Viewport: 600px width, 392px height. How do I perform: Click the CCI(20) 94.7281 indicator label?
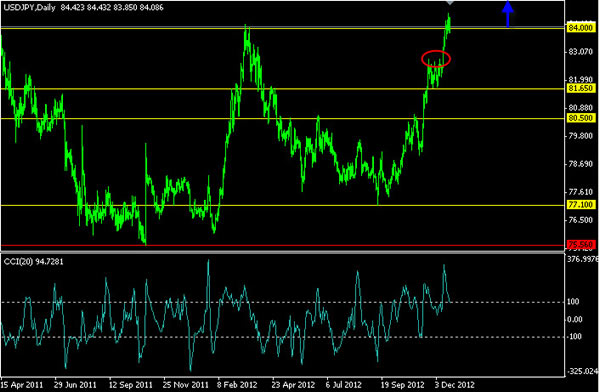pyautogui.click(x=34, y=262)
